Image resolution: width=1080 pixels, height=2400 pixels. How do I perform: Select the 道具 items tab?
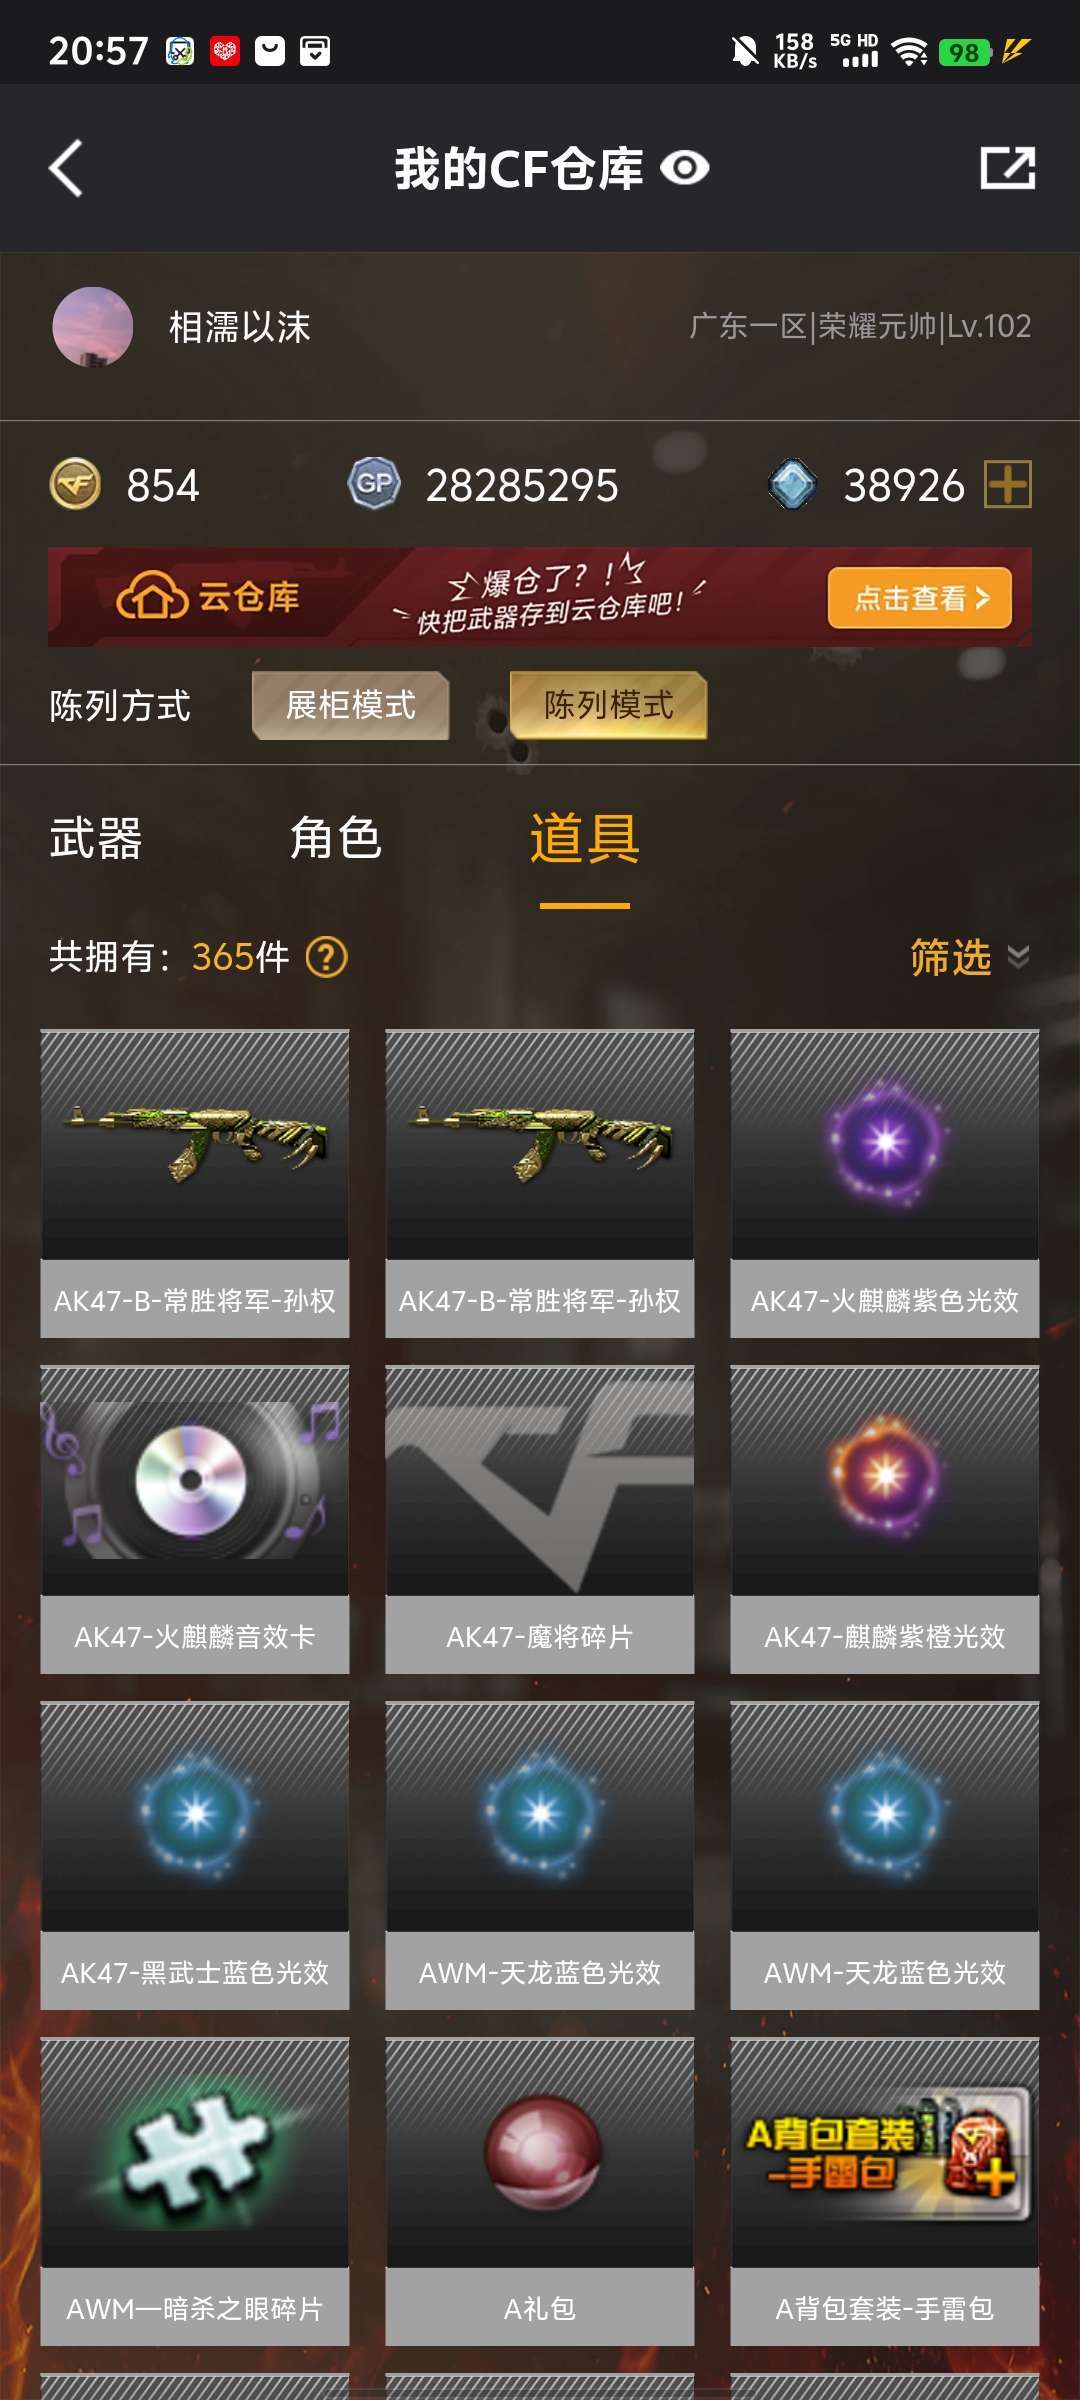(x=585, y=838)
